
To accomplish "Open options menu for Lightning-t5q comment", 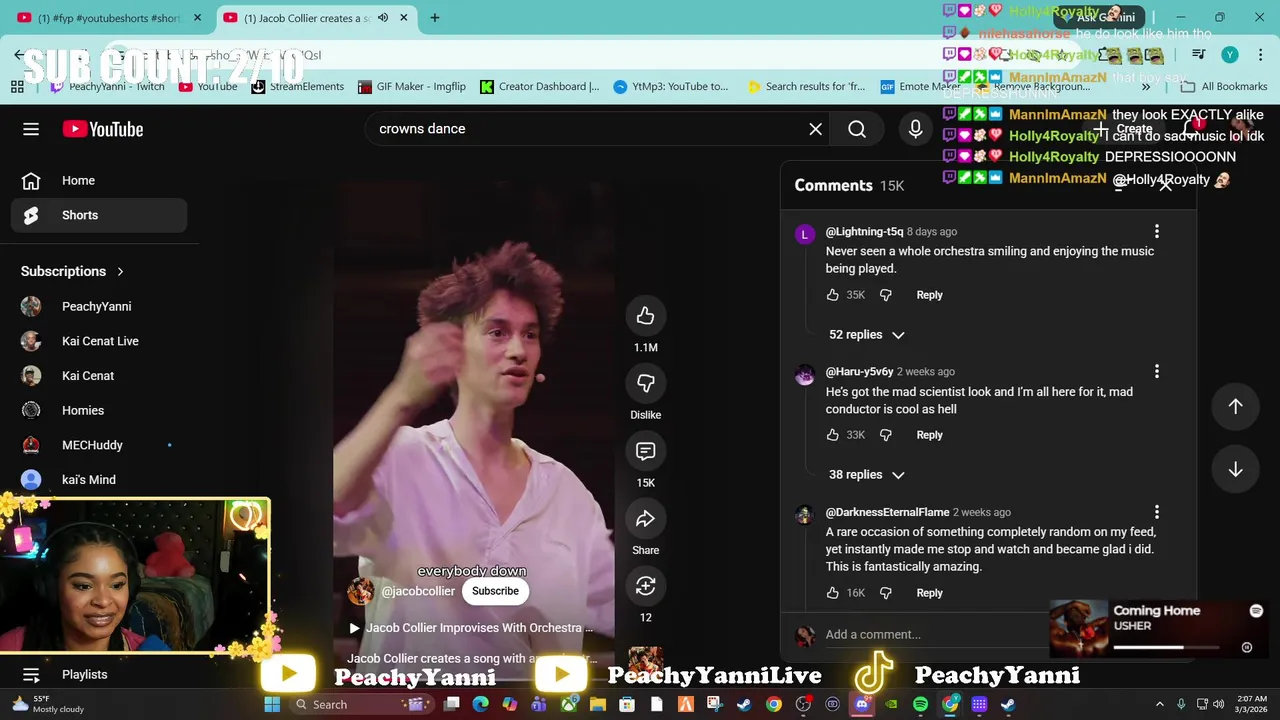I will click(1156, 232).
